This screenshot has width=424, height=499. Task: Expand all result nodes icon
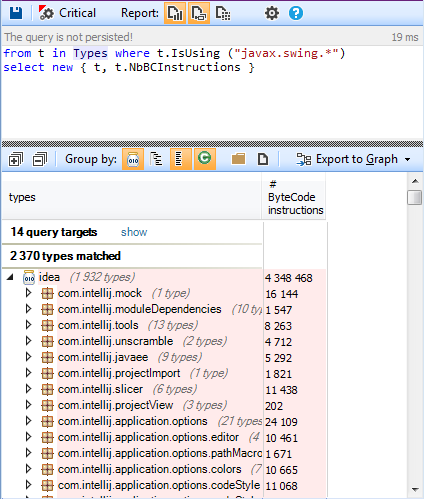tap(16, 159)
